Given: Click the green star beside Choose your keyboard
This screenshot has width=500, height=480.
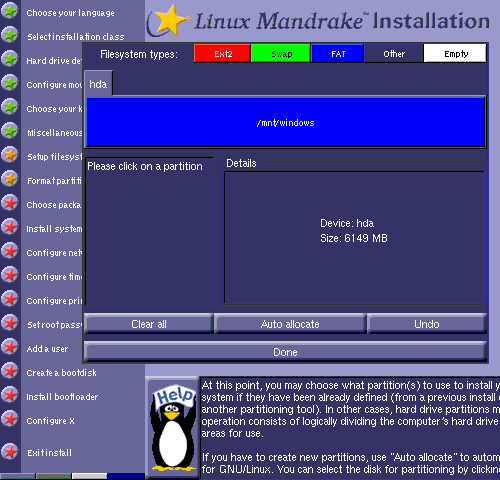Looking at the screenshot, I should [x=10, y=107].
